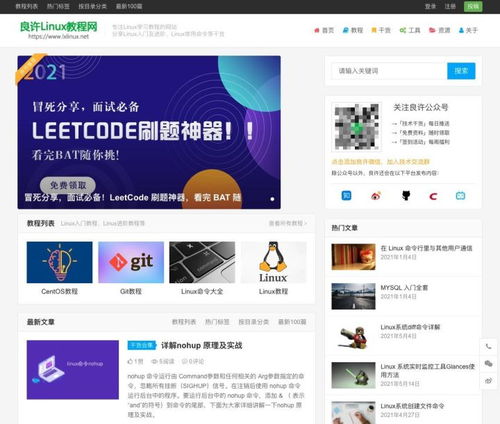Open the Linux教程 penguin thumbnail
The width and height of the screenshot is (500, 424).
coord(273,262)
